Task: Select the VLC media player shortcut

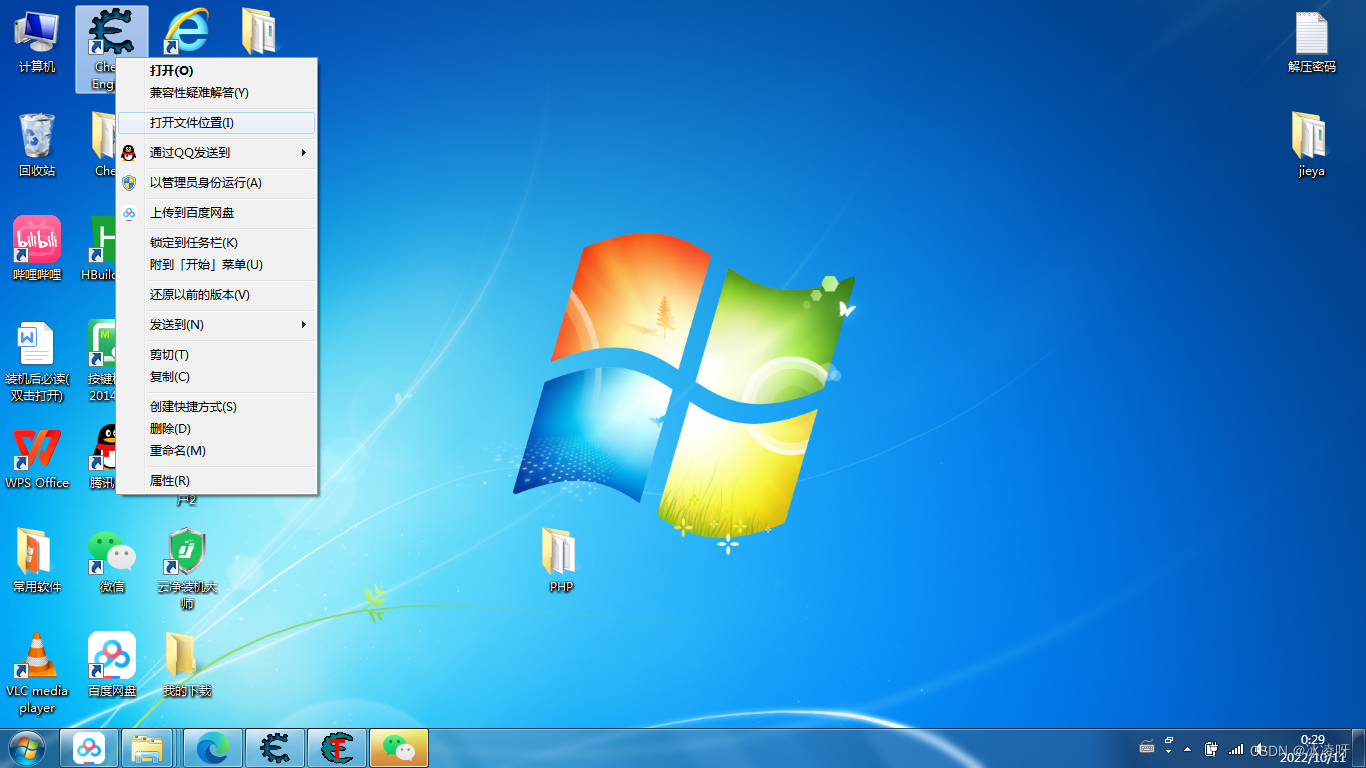Action: [x=37, y=673]
